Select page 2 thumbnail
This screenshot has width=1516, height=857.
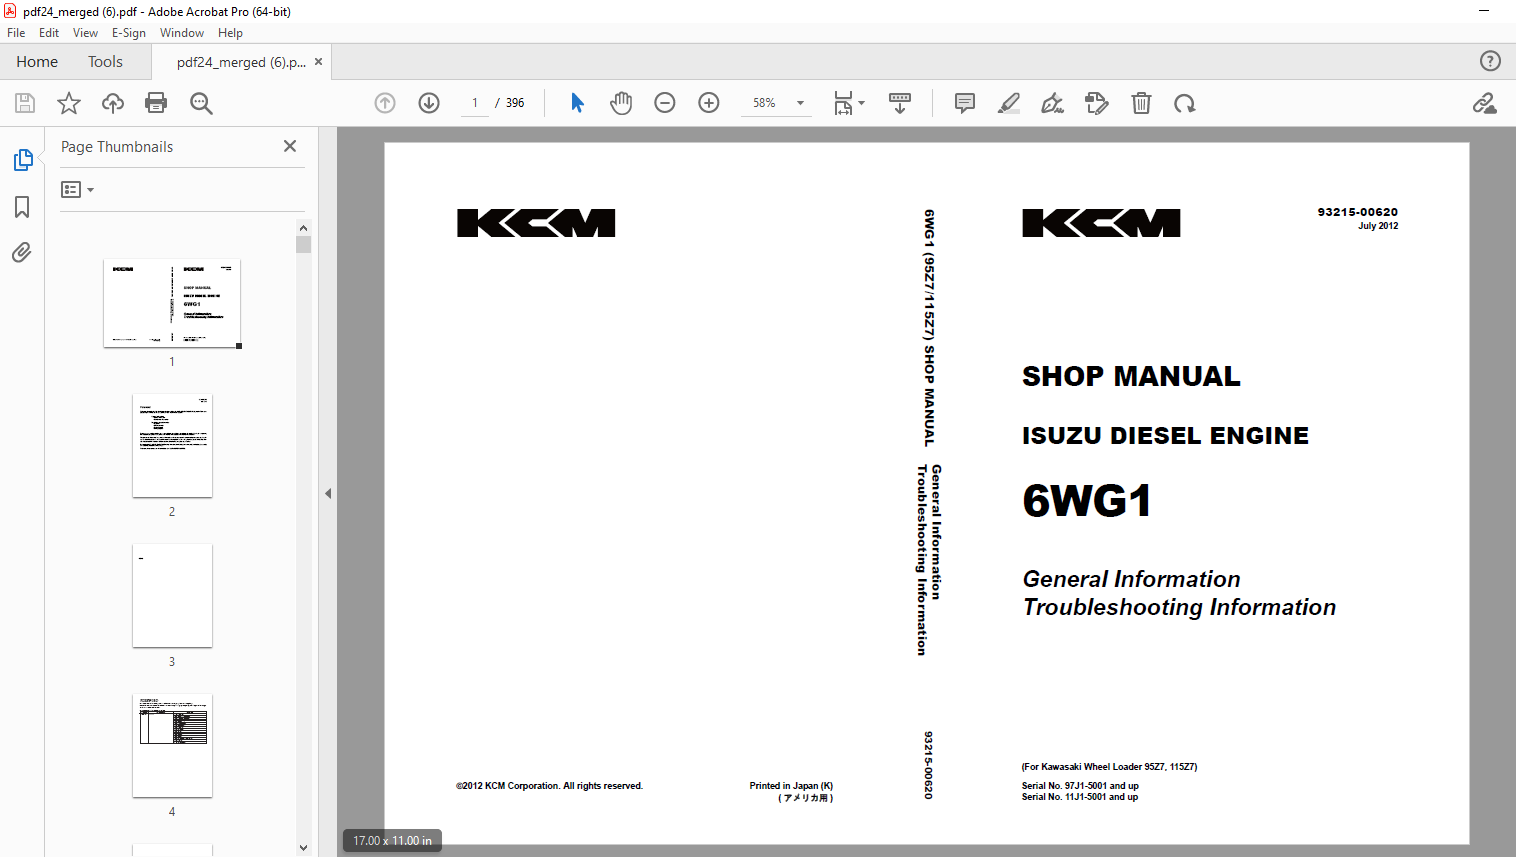(x=172, y=445)
